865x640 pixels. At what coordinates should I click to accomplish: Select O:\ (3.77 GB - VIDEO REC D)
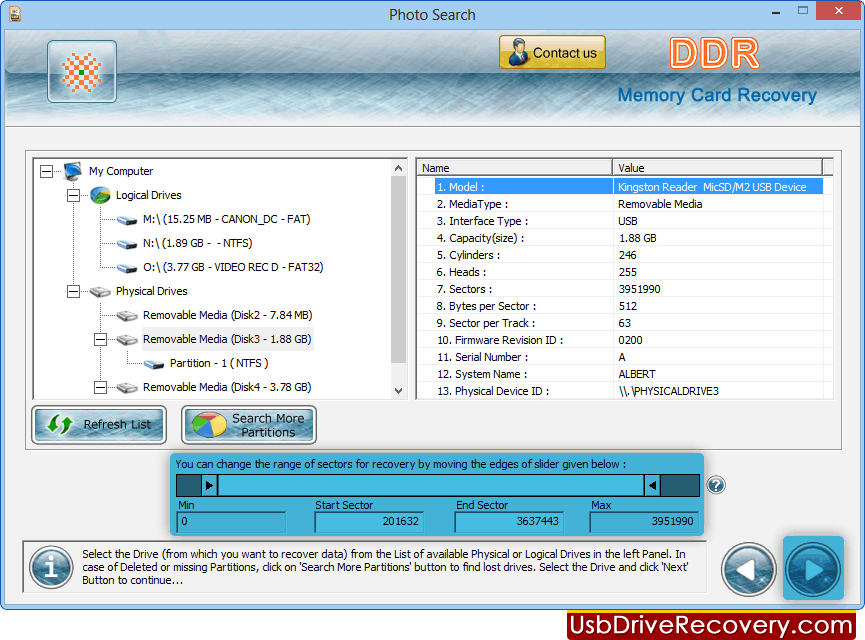[x=233, y=267]
